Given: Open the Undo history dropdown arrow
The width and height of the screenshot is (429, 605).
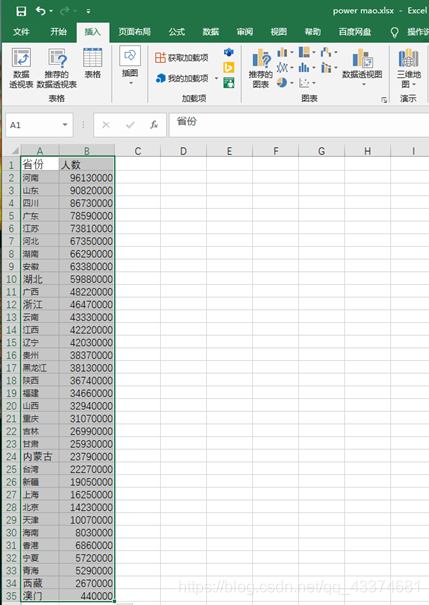Looking at the screenshot, I should (51, 11).
